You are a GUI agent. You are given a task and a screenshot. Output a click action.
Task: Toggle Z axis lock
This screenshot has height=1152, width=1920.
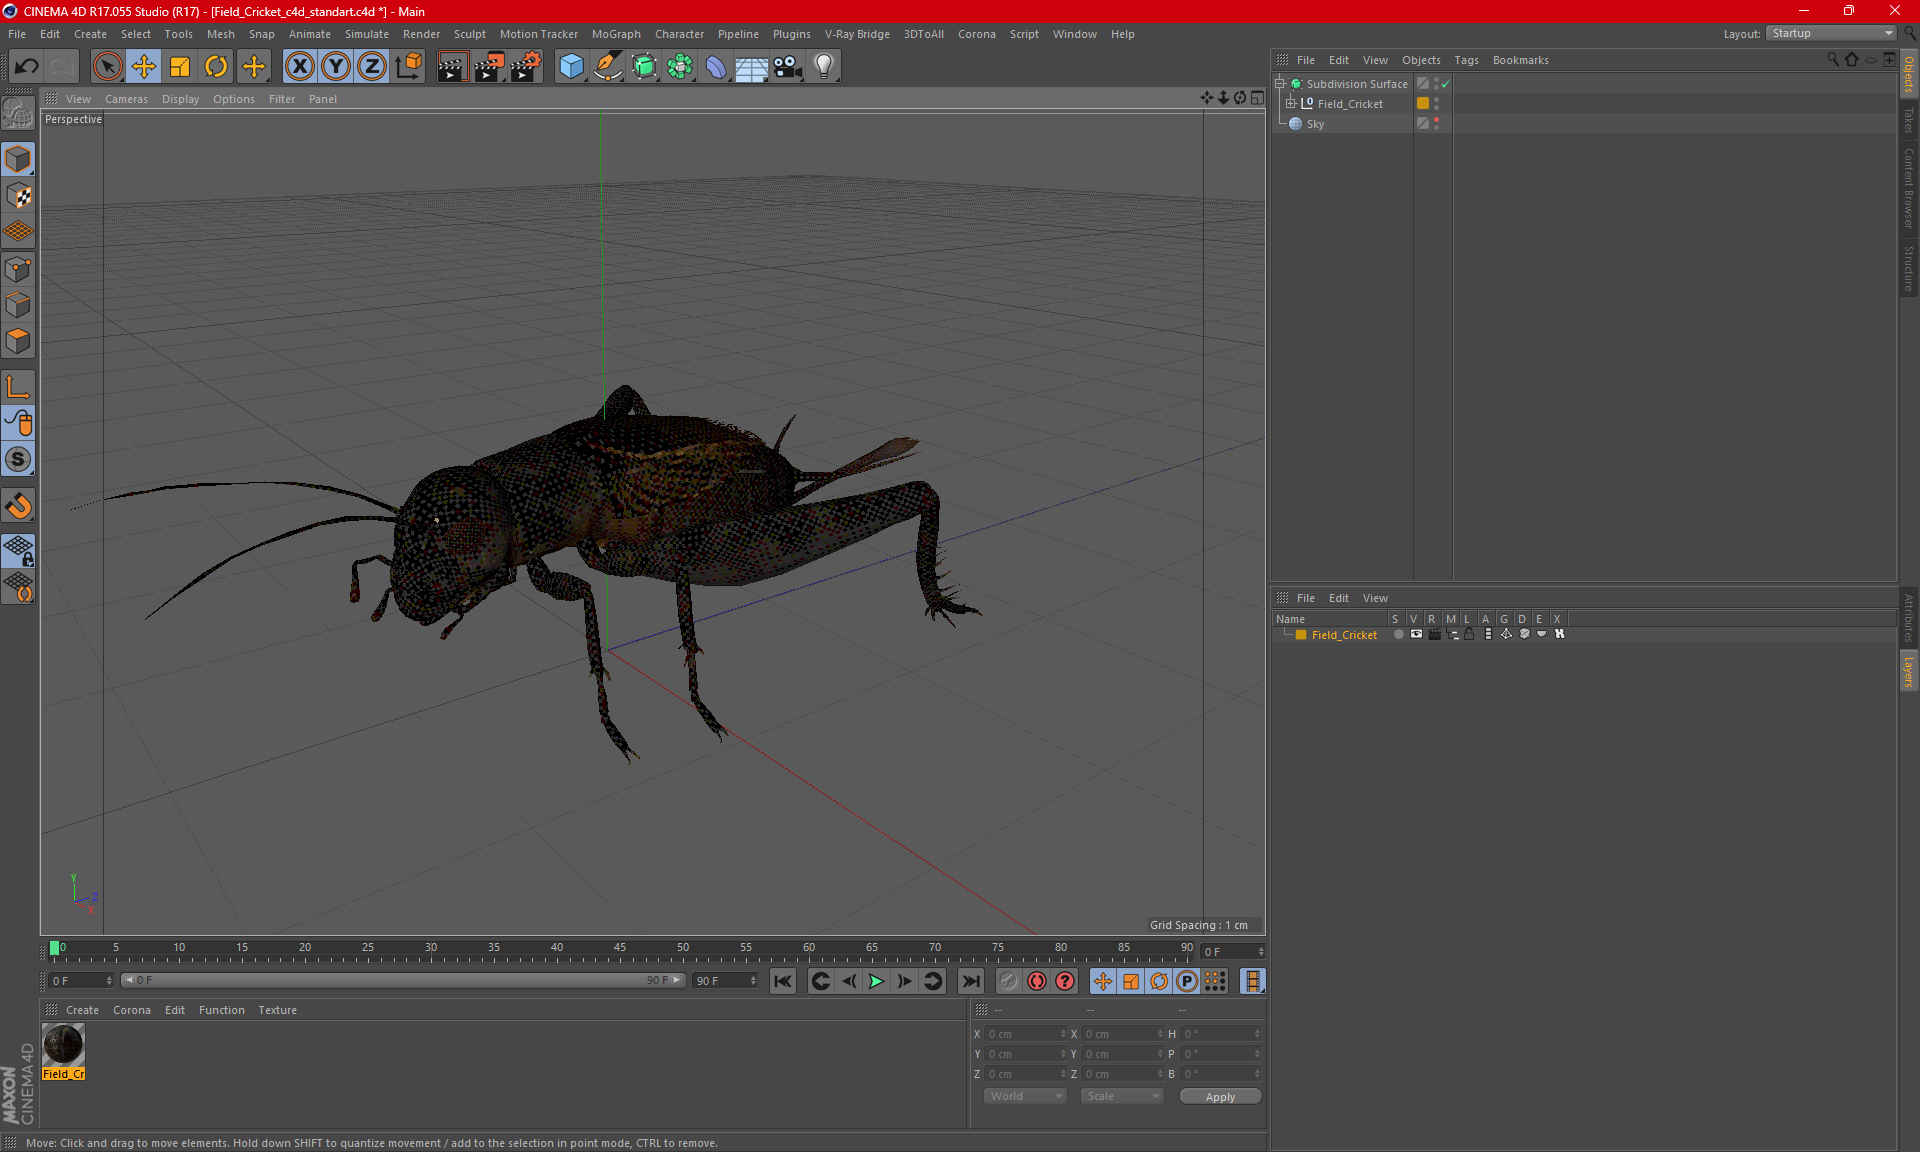pyautogui.click(x=372, y=66)
